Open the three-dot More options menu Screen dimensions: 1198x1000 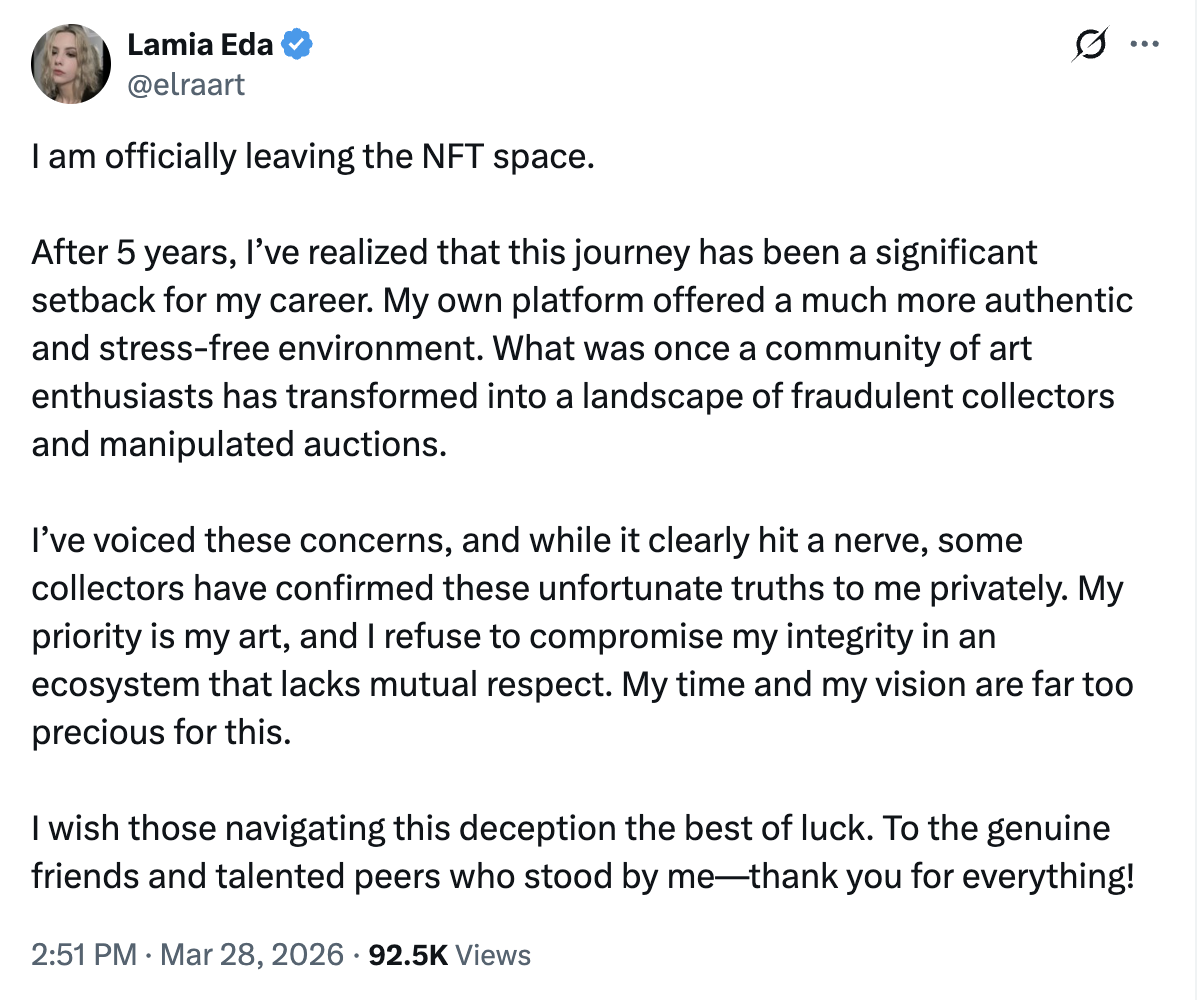coord(1143,44)
